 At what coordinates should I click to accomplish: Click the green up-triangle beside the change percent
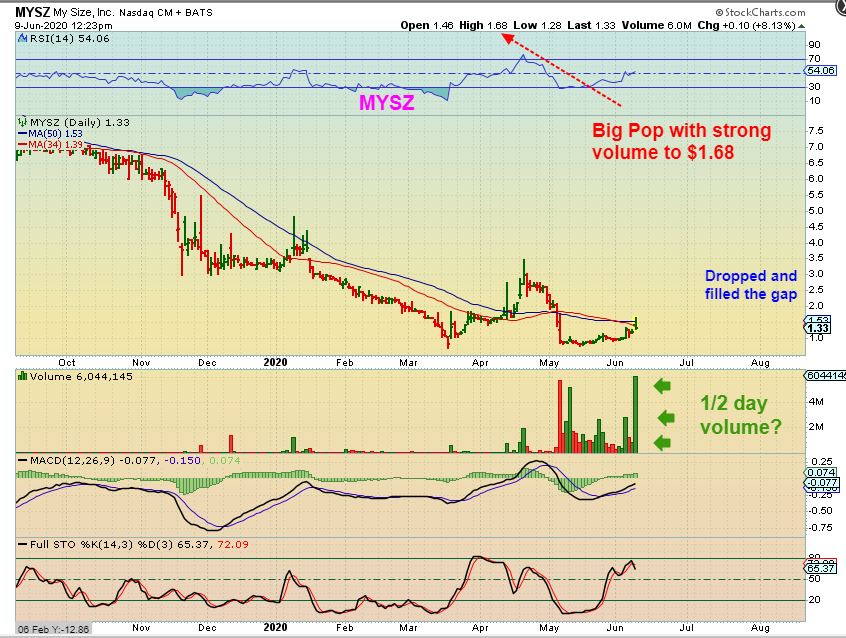pos(802,26)
